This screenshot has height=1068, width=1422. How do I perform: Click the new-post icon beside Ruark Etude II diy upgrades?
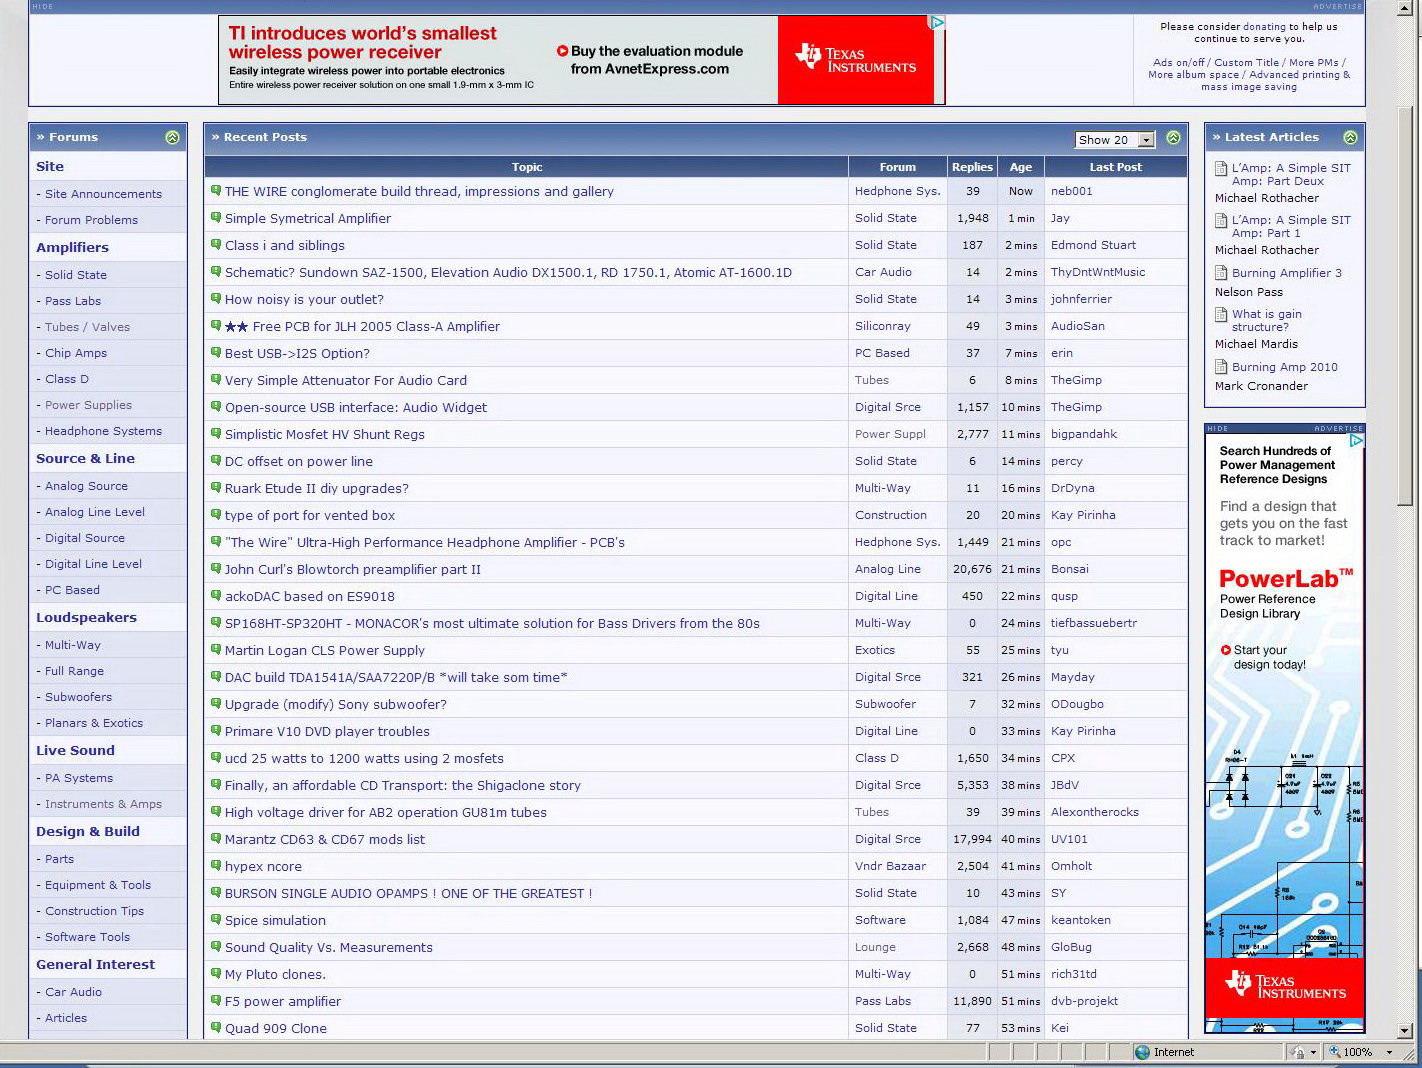[215, 487]
